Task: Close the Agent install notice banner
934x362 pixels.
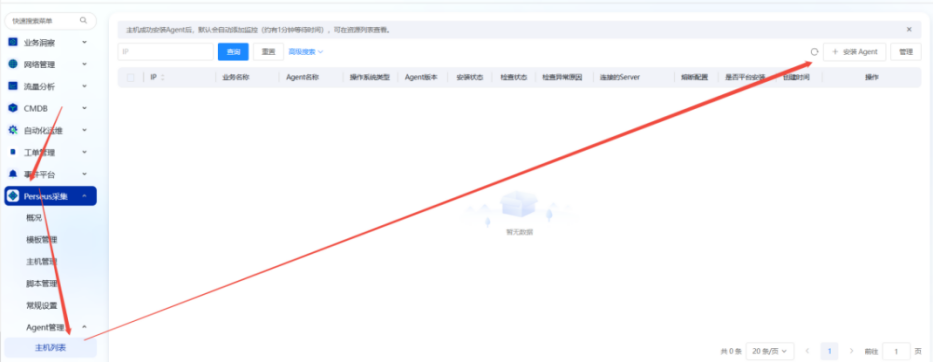Action: (x=909, y=29)
